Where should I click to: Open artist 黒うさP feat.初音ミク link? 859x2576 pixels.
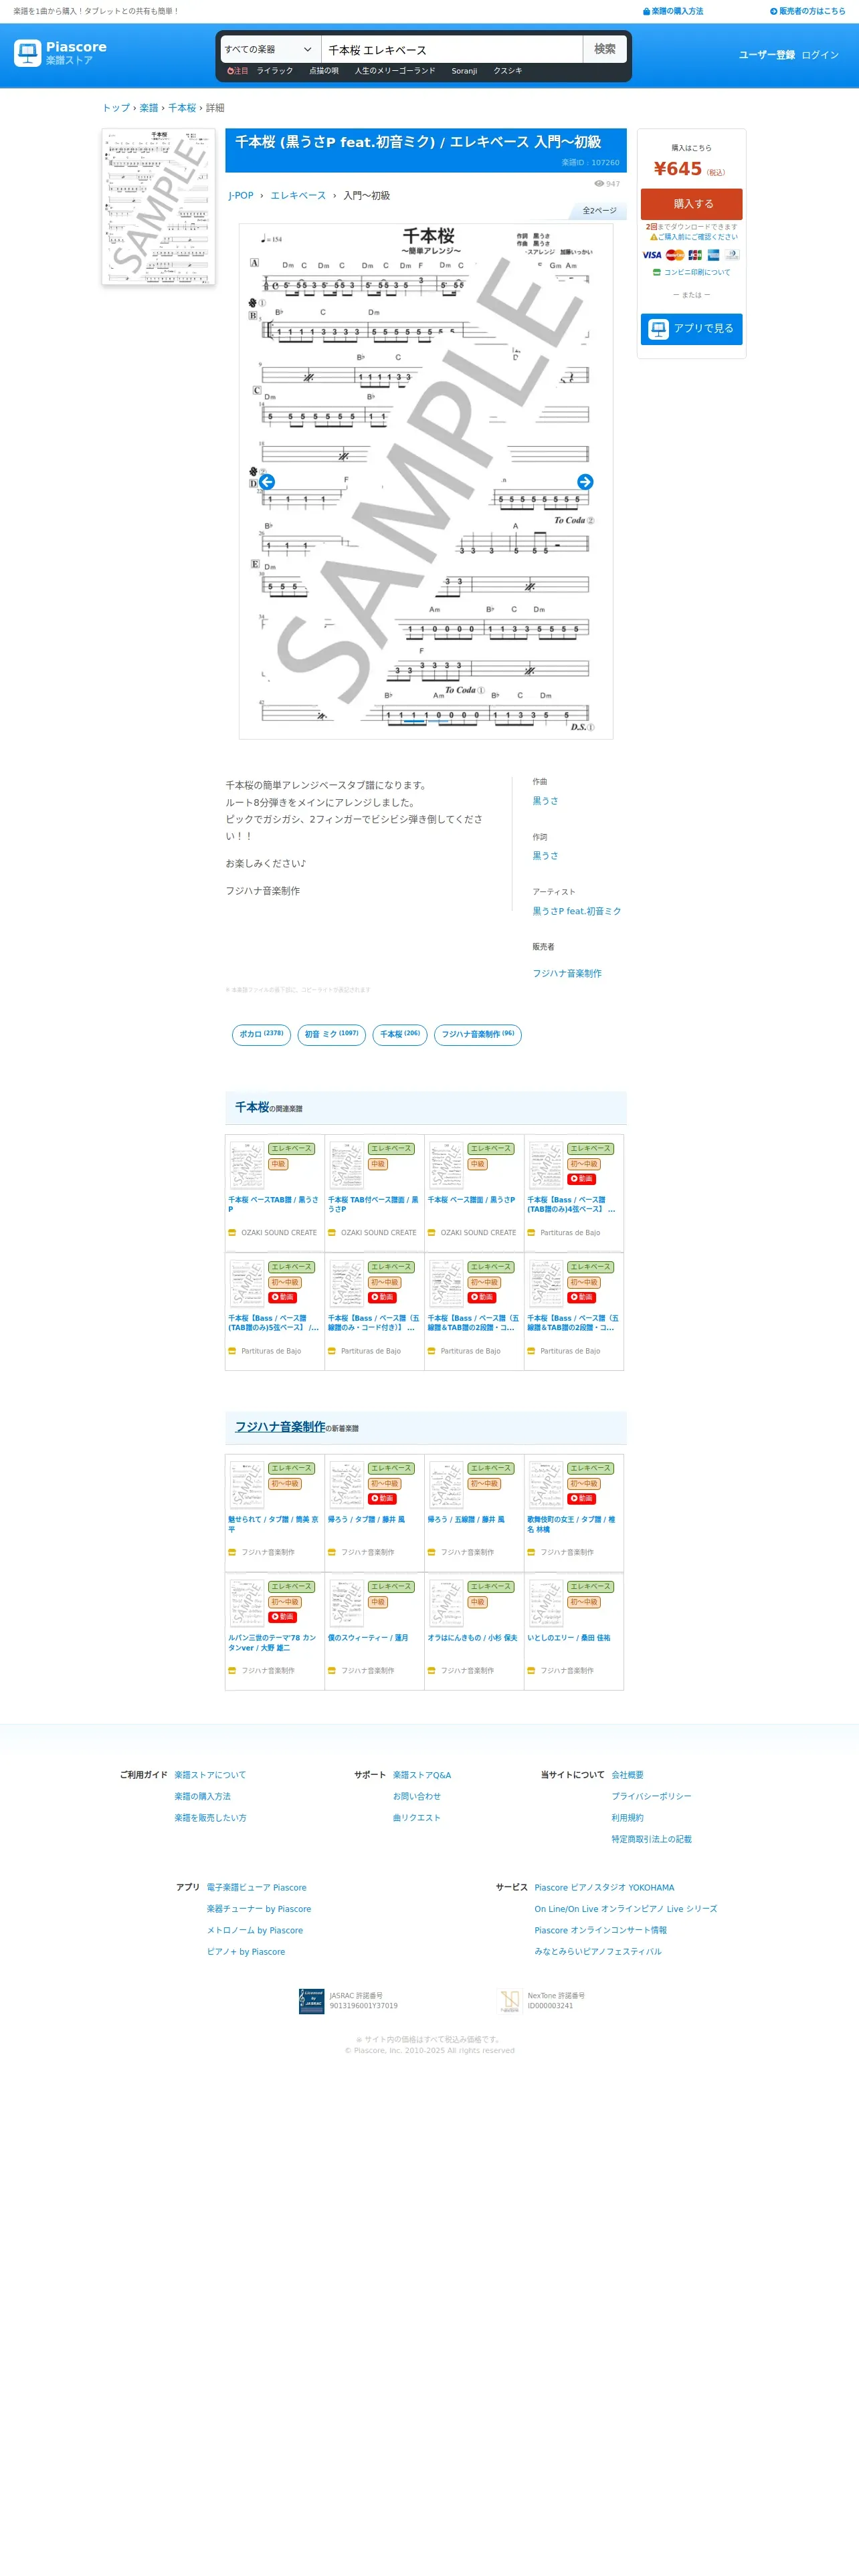(576, 911)
